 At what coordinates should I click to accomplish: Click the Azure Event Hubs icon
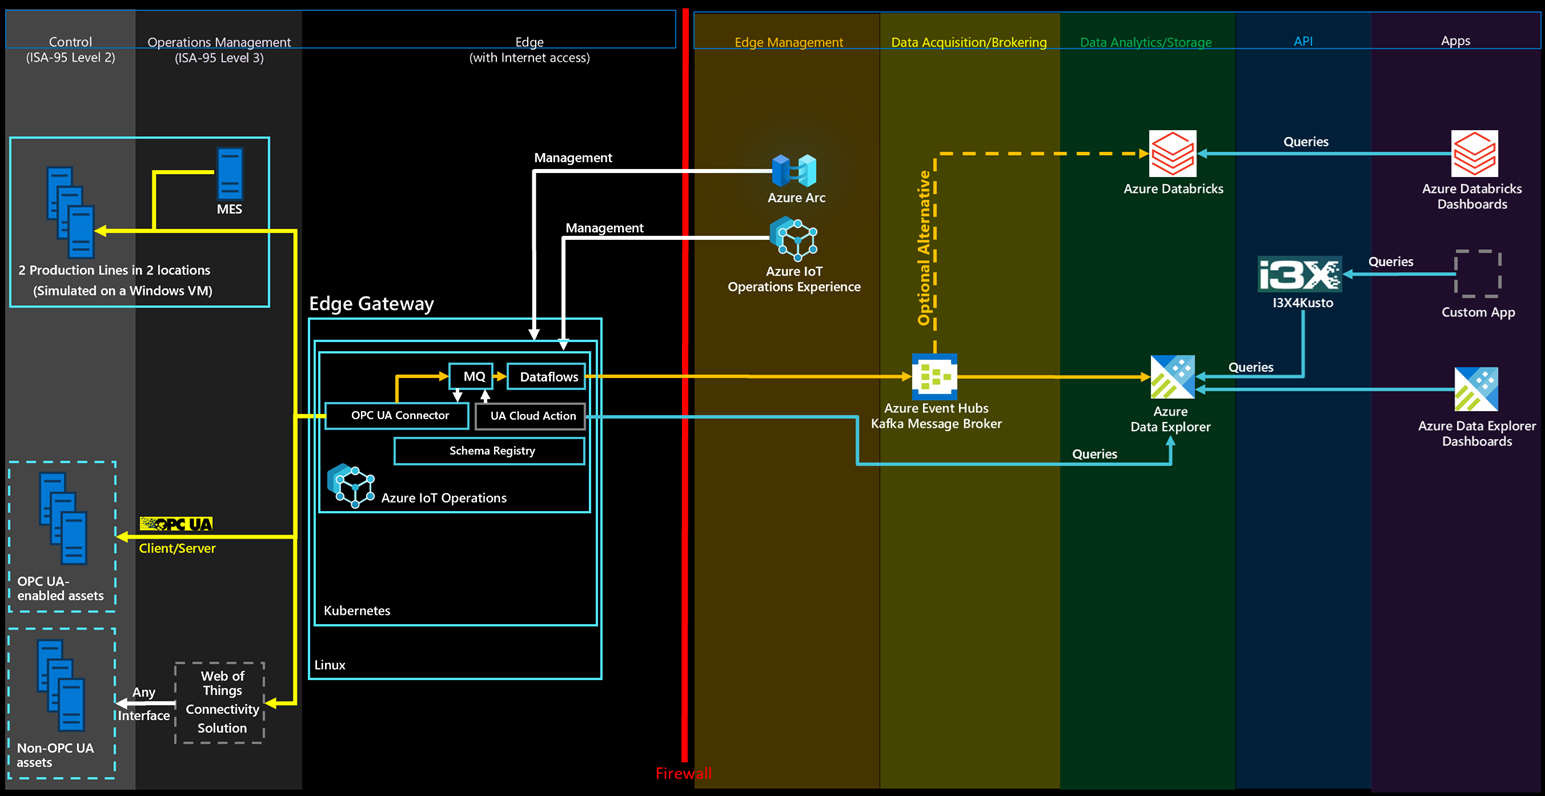(x=934, y=376)
